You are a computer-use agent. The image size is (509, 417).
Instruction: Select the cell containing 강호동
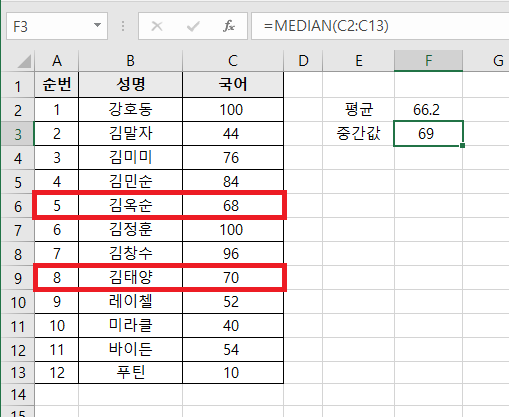[130, 110]
